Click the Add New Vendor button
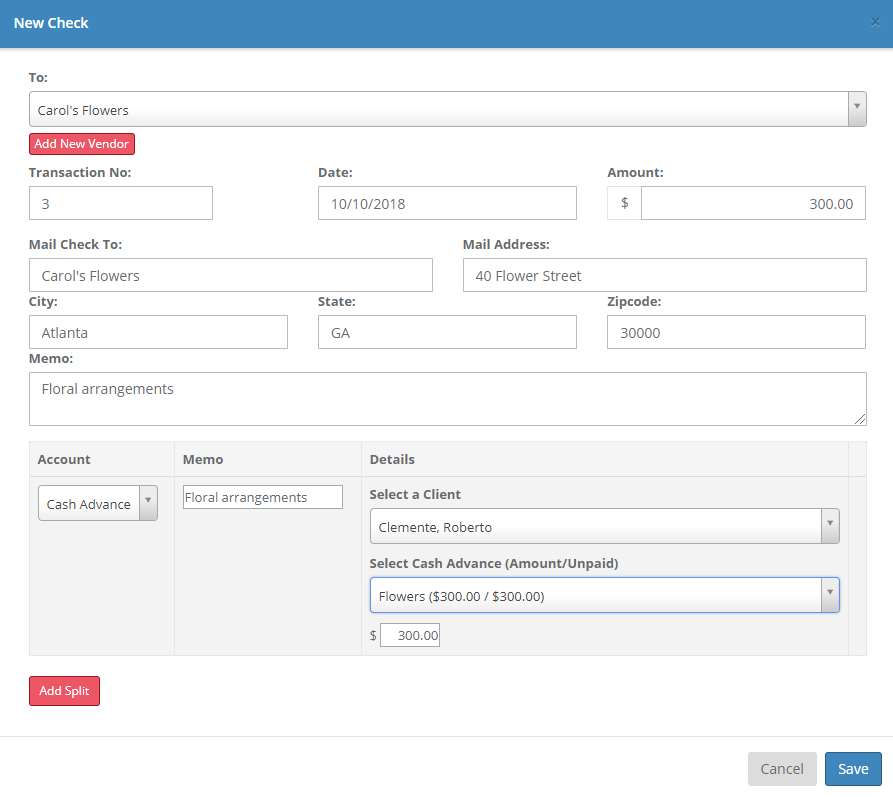 [x=81, y=144]
